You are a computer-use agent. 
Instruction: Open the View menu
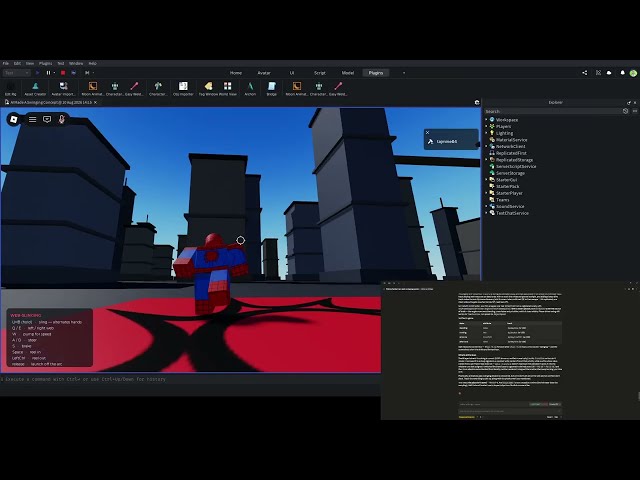pos(30,63)
